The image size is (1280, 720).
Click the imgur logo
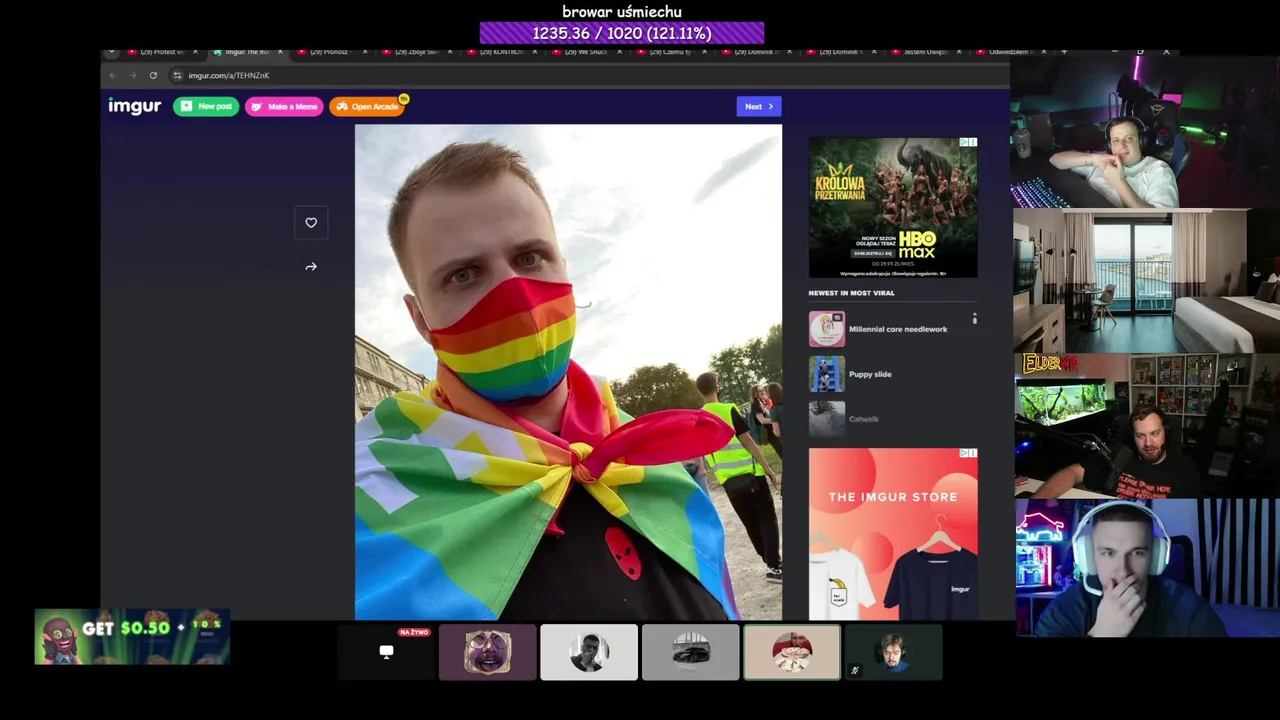point(134,106)
